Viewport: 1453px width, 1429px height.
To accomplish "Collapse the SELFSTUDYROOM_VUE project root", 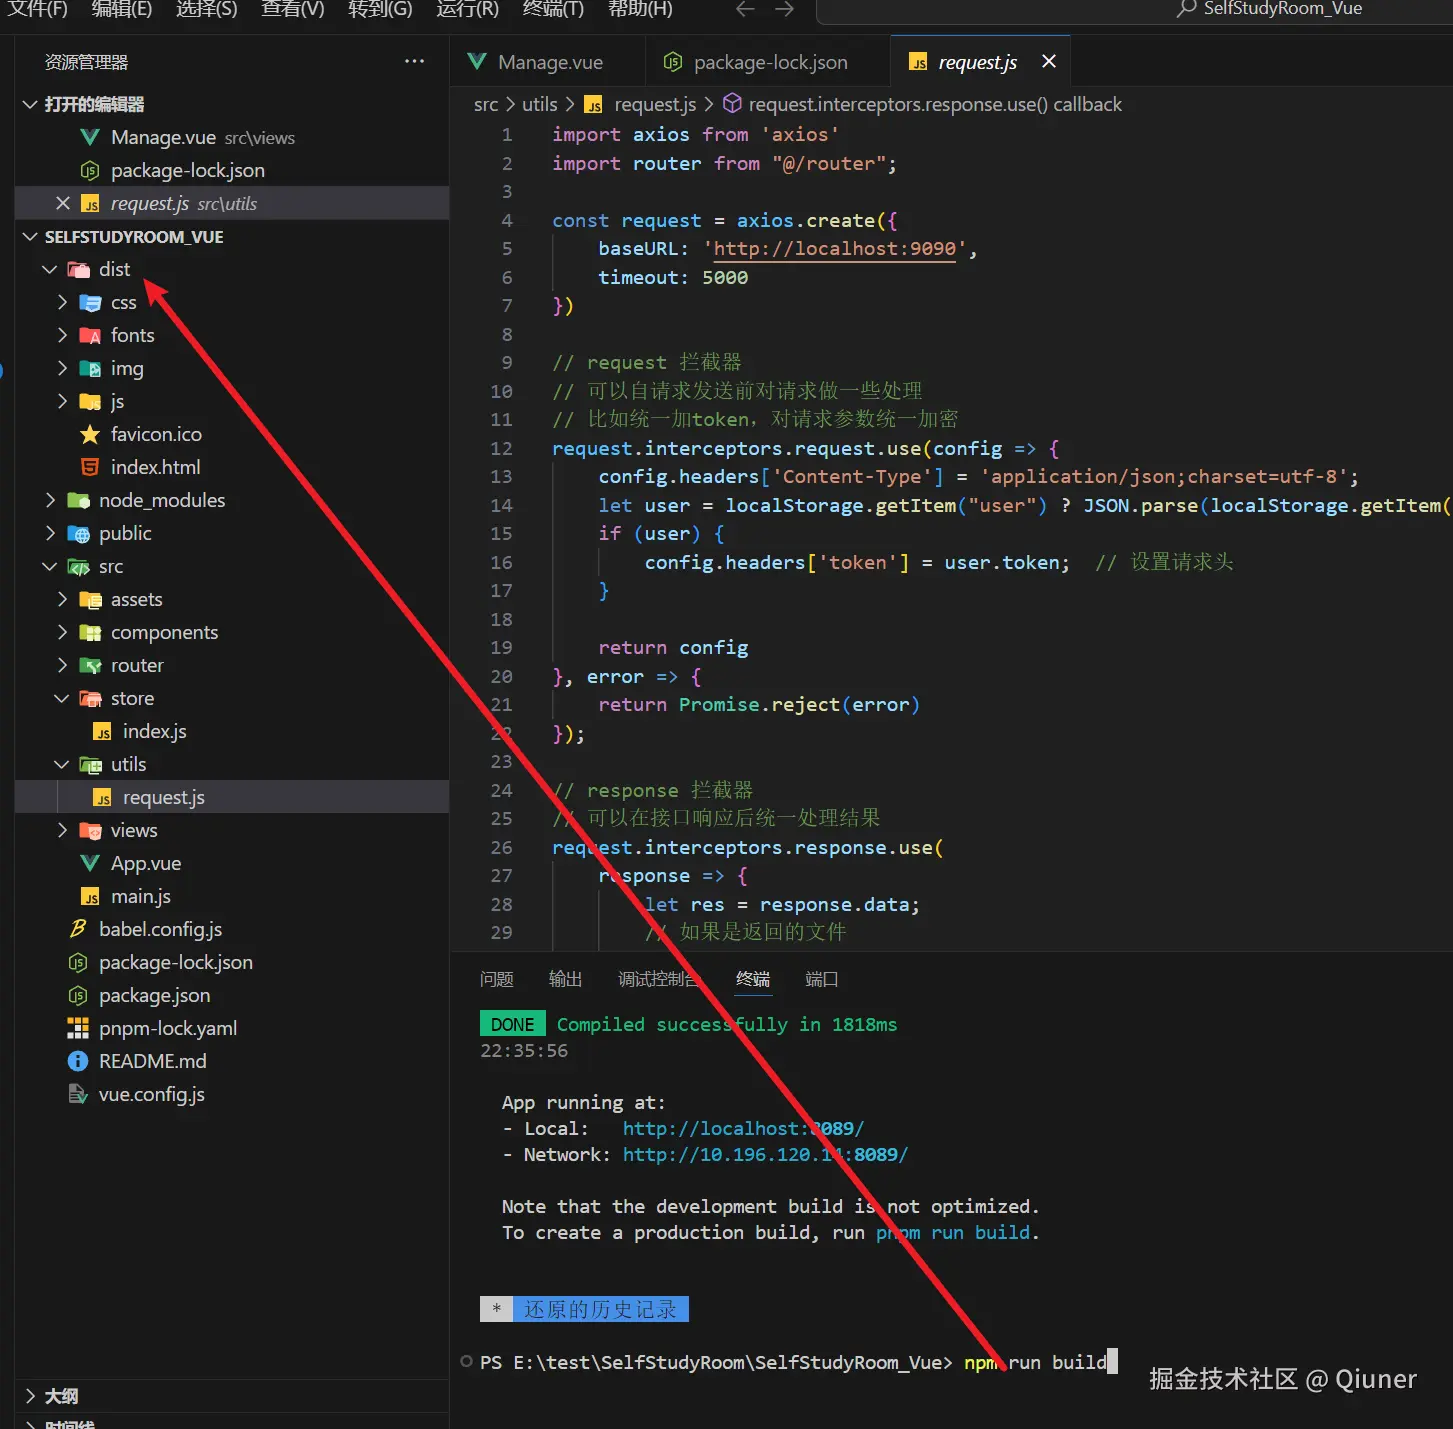I will pos(30,236).
